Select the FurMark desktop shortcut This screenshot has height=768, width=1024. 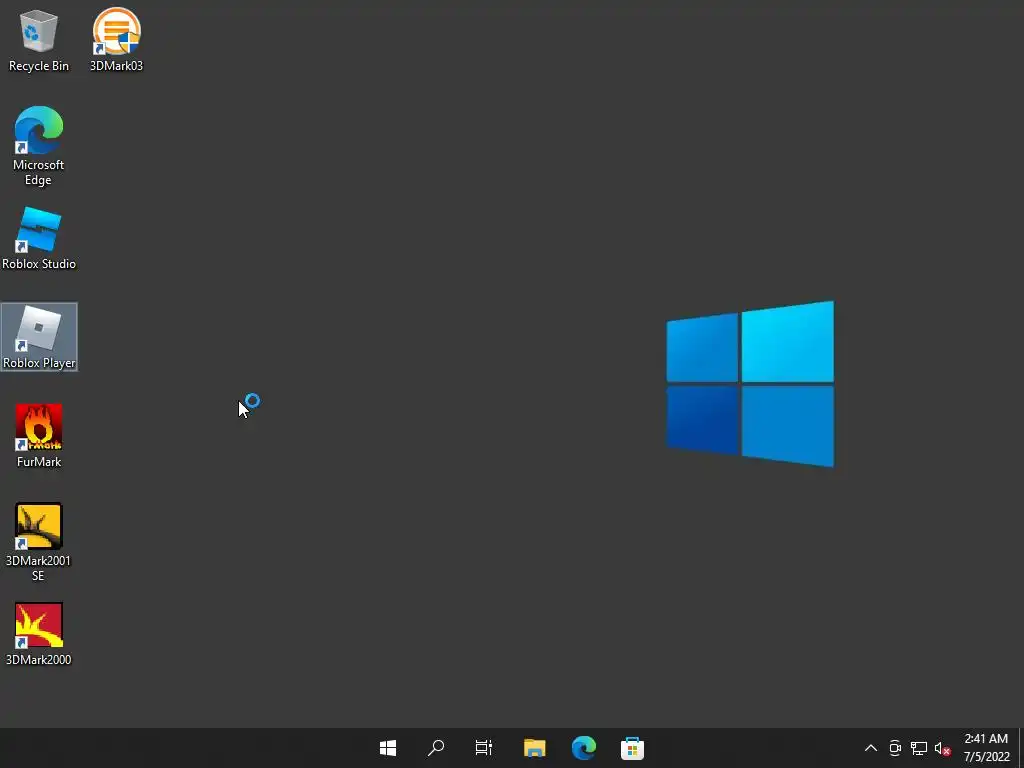pyautogui.click(x=39, y=436)
